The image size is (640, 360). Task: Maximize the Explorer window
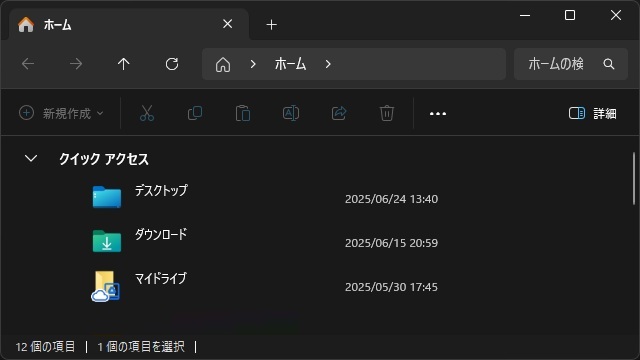pyautogui.click(x=570, y=16)
